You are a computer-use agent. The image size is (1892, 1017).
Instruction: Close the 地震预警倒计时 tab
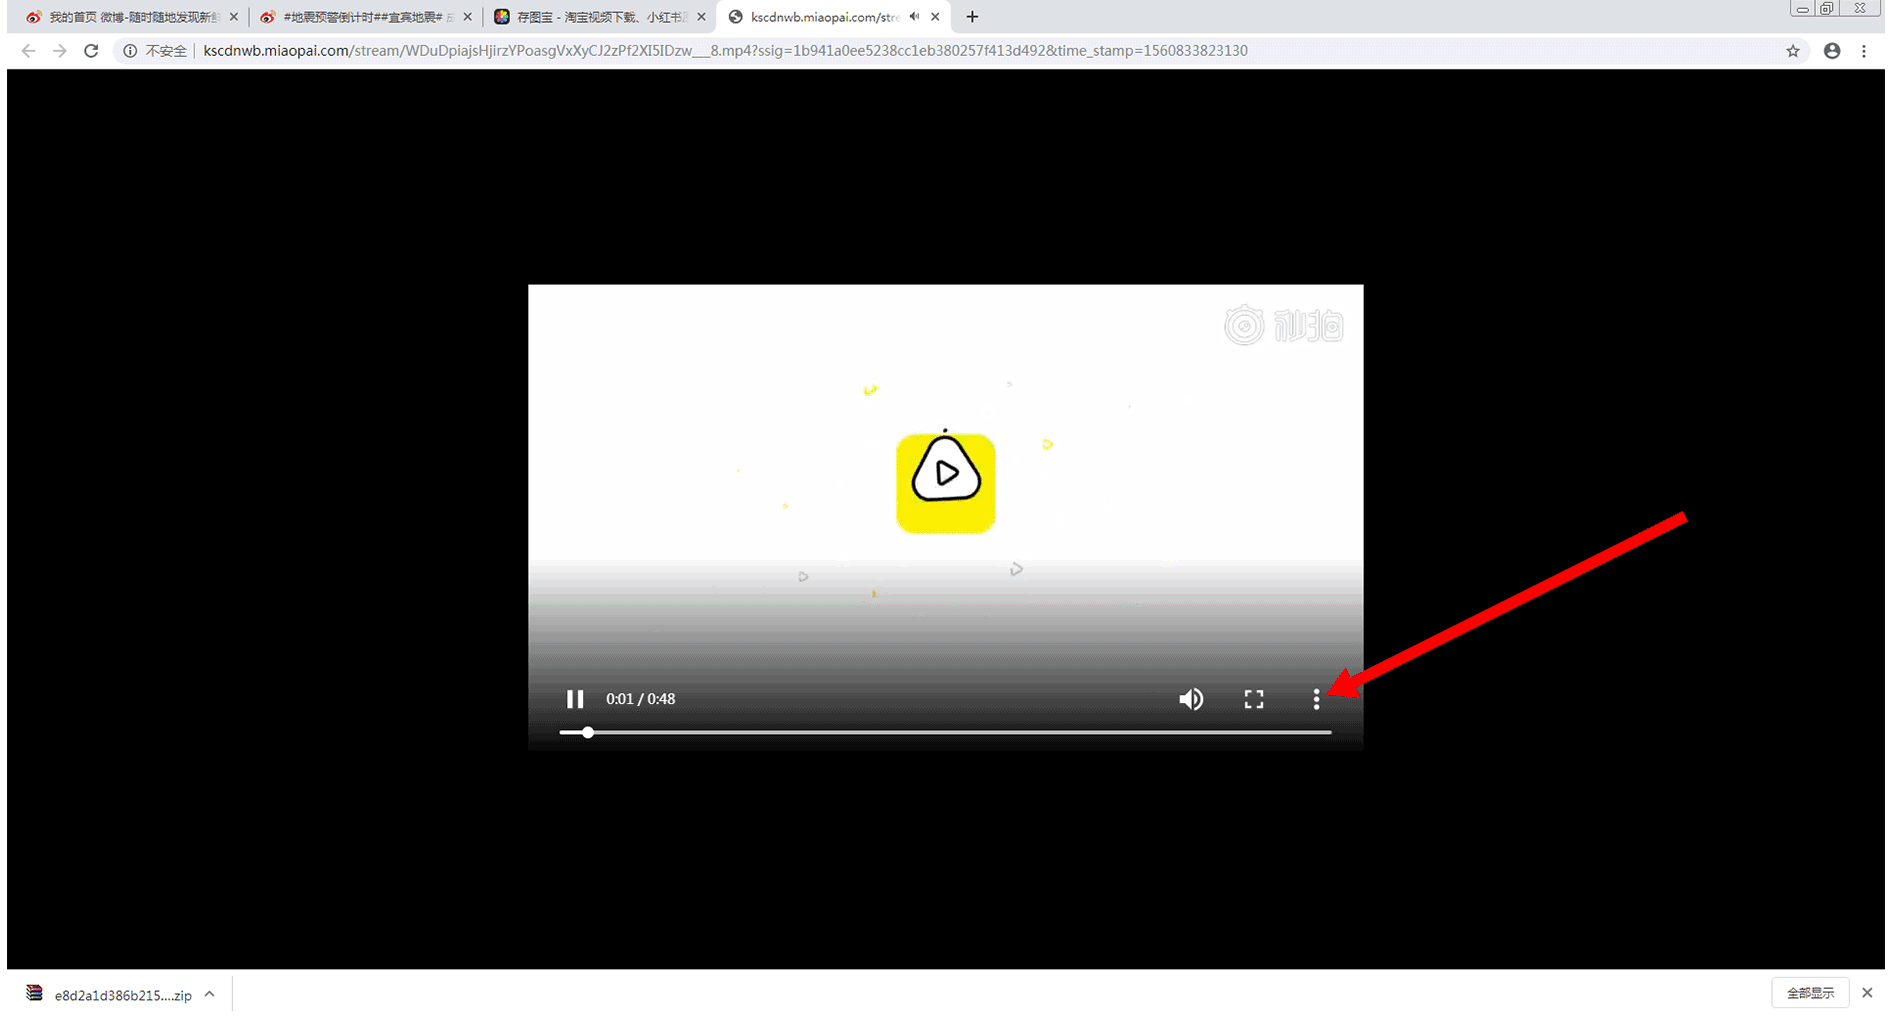(467, 17)
